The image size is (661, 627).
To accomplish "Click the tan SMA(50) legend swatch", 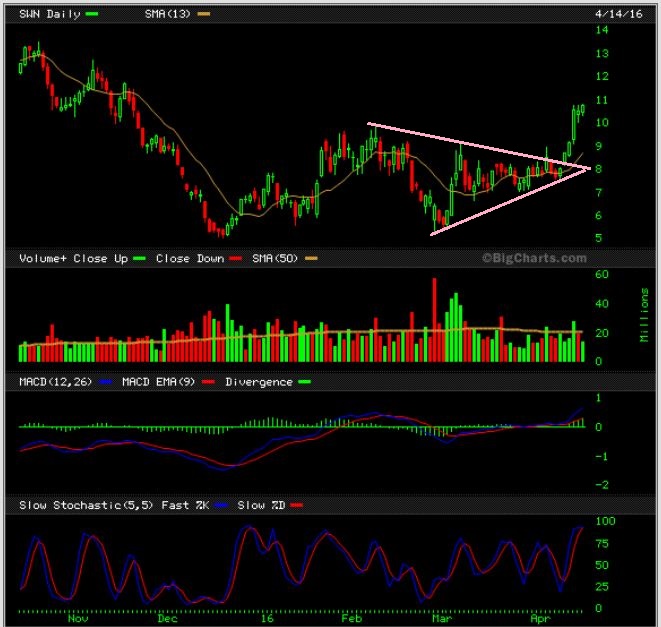I will coord(311,258).
